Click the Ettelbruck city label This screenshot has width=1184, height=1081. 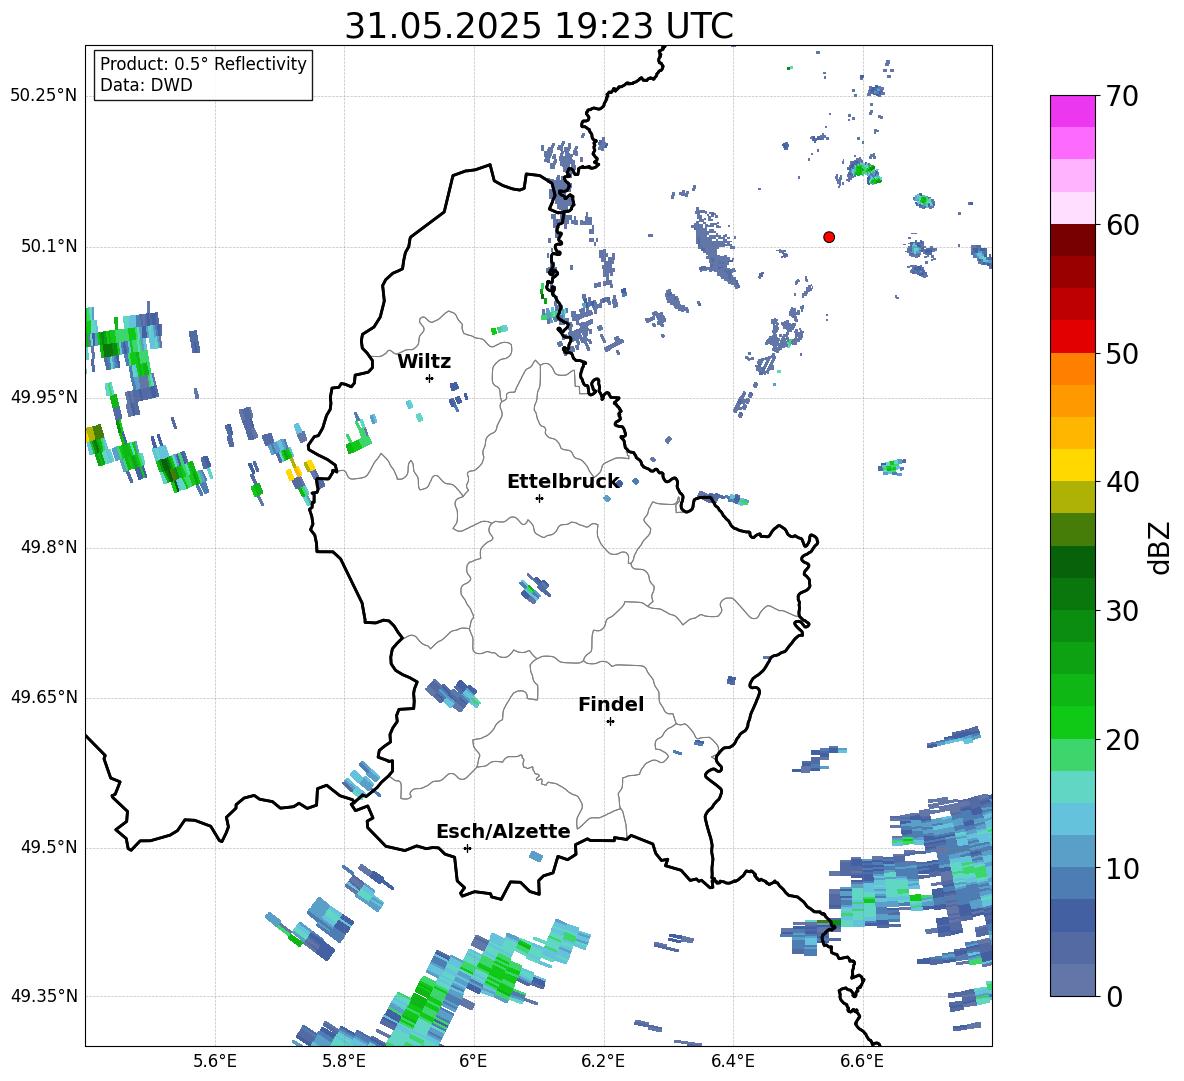coord(563,482)
